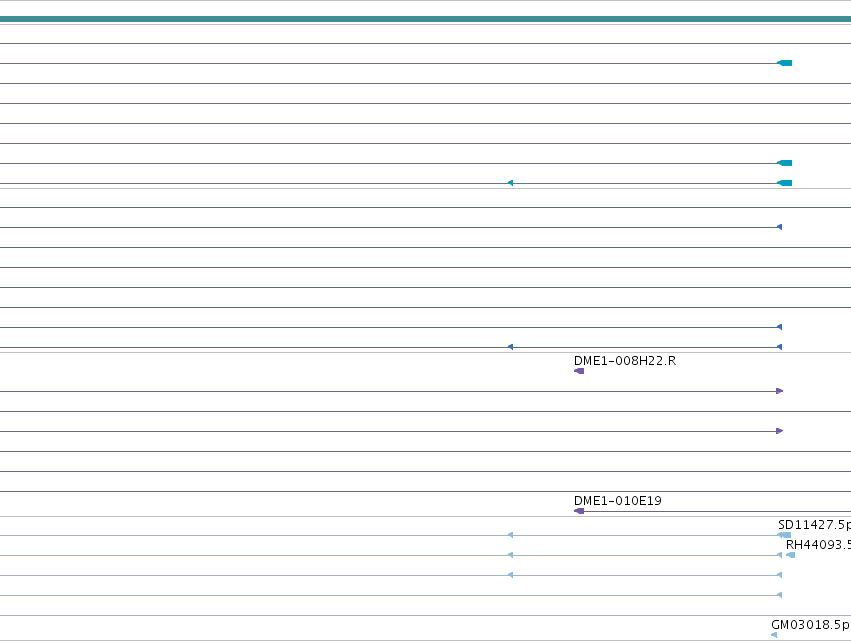Click the light-blue block under SD11427.5p
Screen dimensions: 851x641
coord(785,535)
